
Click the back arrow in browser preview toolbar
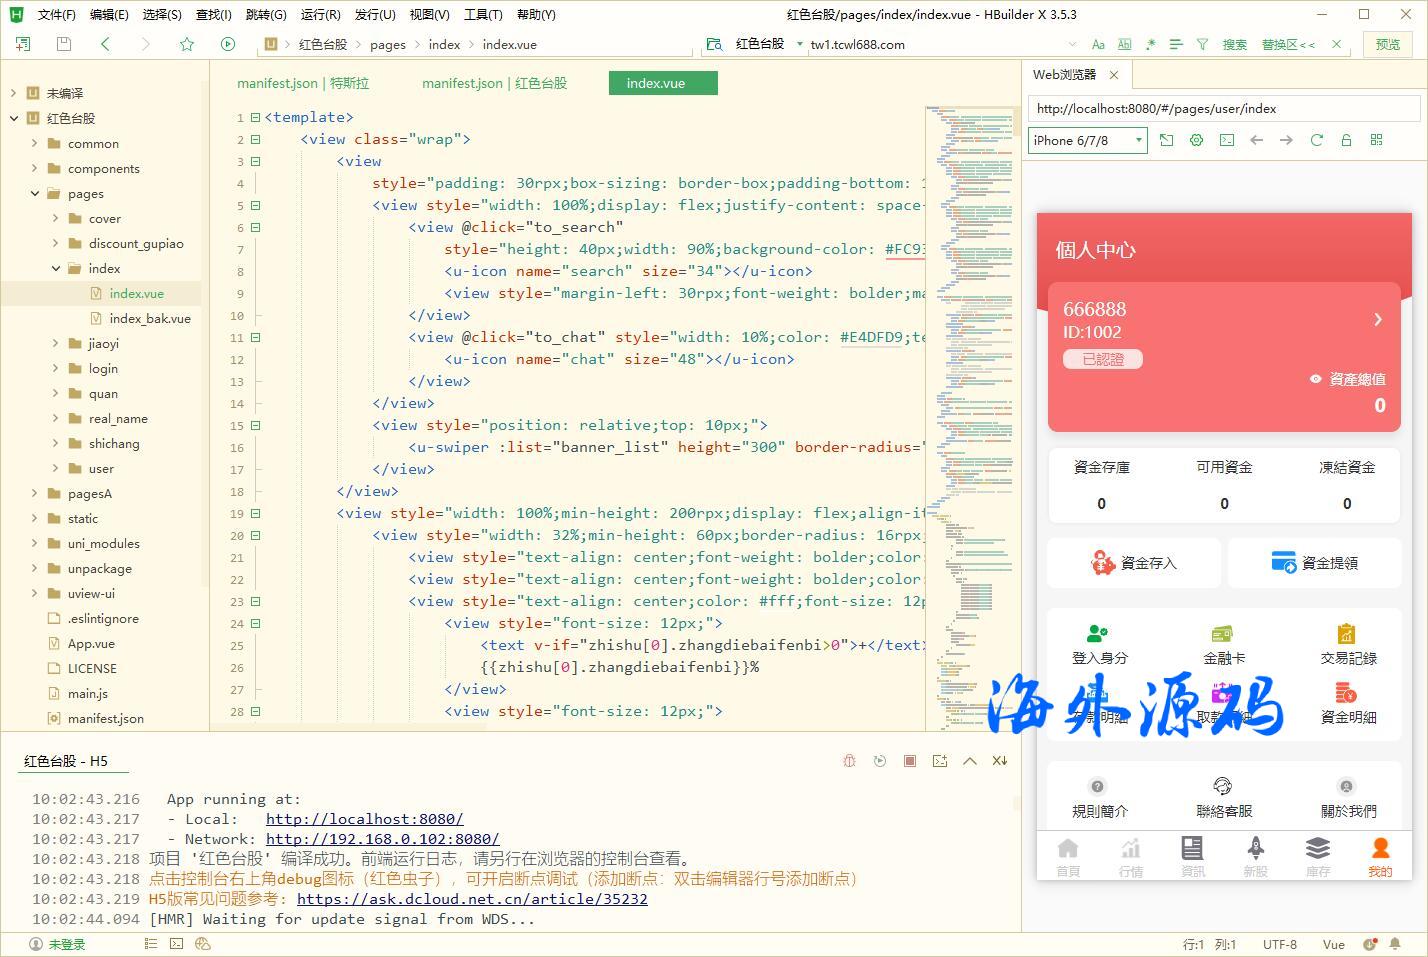click(1257, 140)
